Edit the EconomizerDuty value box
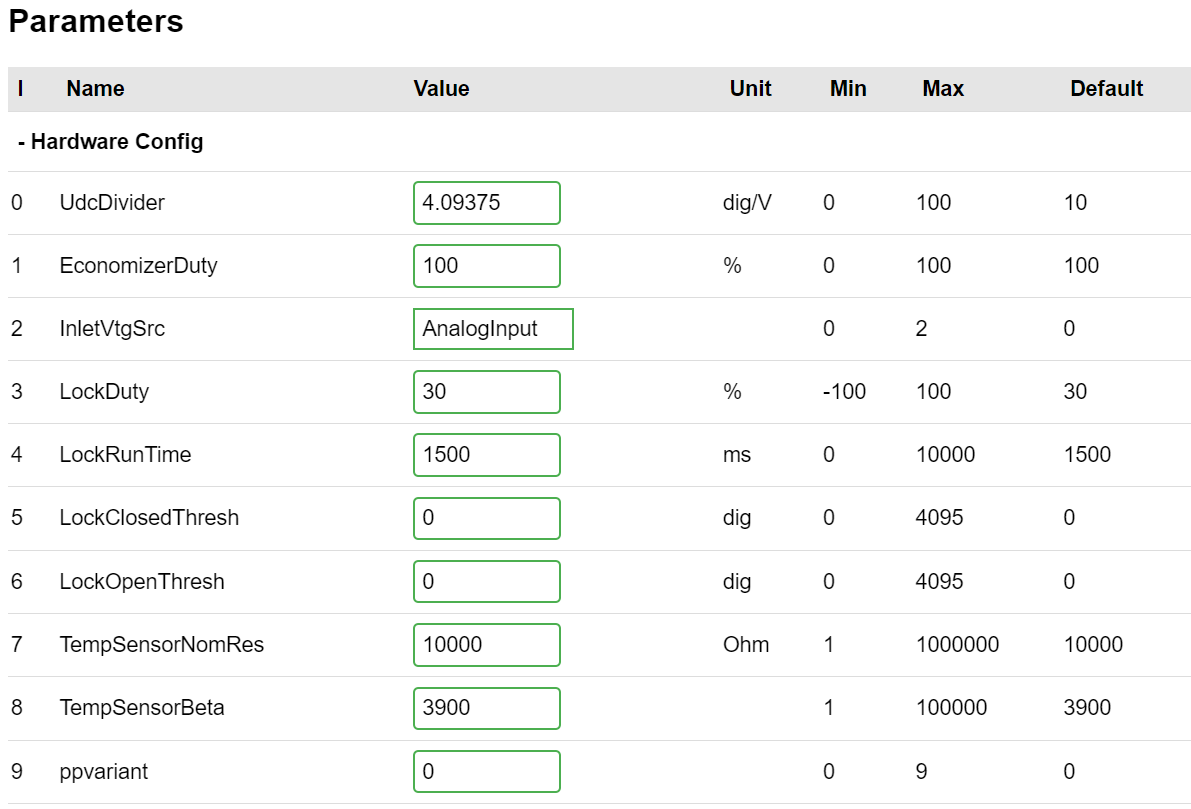Image resolution: width=1191 pixels, height=809 pixels. (486, 266)
